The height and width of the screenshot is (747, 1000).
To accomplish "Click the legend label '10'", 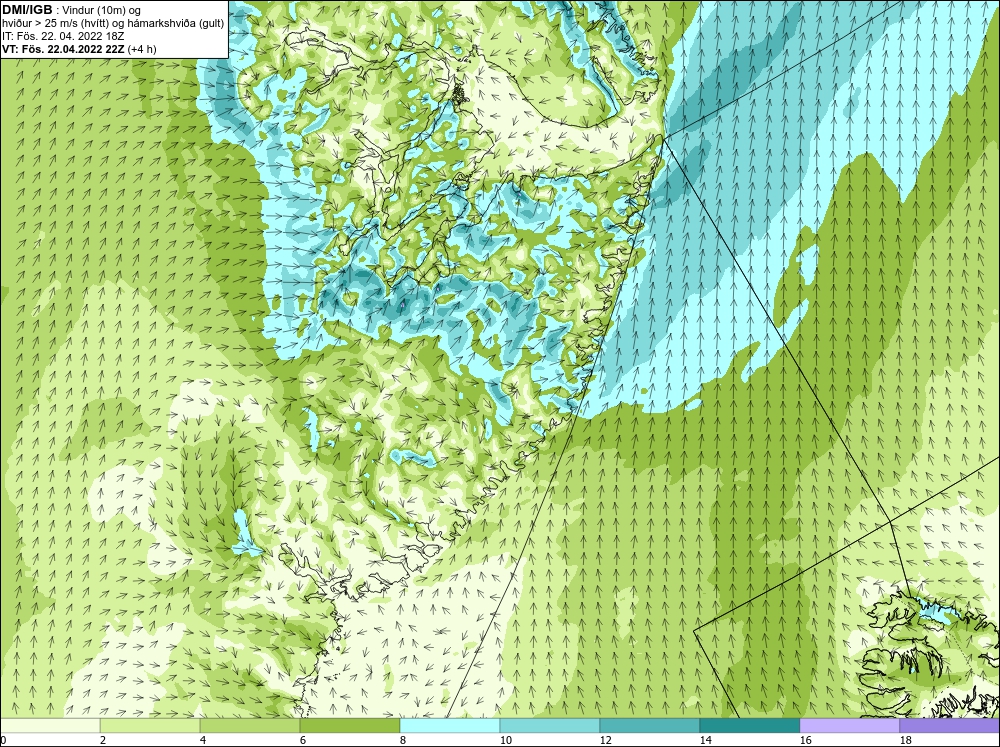I will tap(505, 741).
